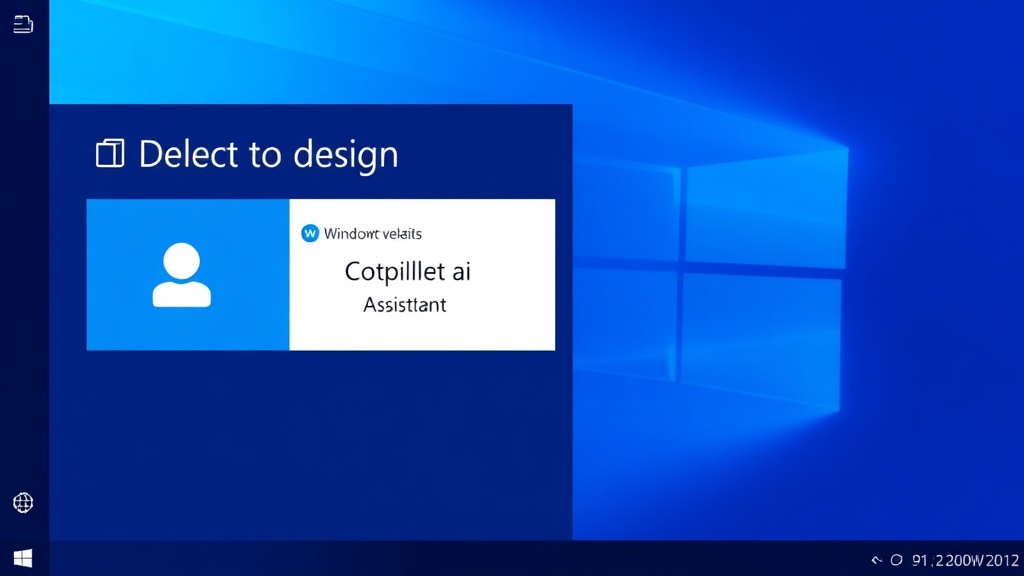Click the network arrow icon in system tray
Image resolution: width=1024 pixels, height=576 pixels.
tap(877, 560)
